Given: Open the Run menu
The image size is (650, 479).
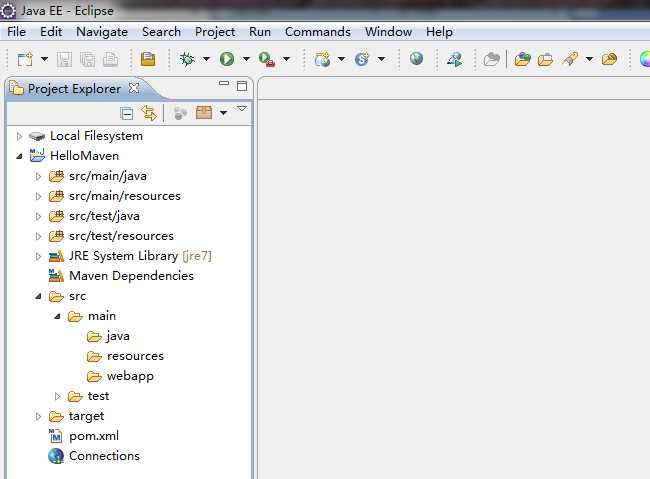Looking at the screenshot, I should click(x=260, y=32).
